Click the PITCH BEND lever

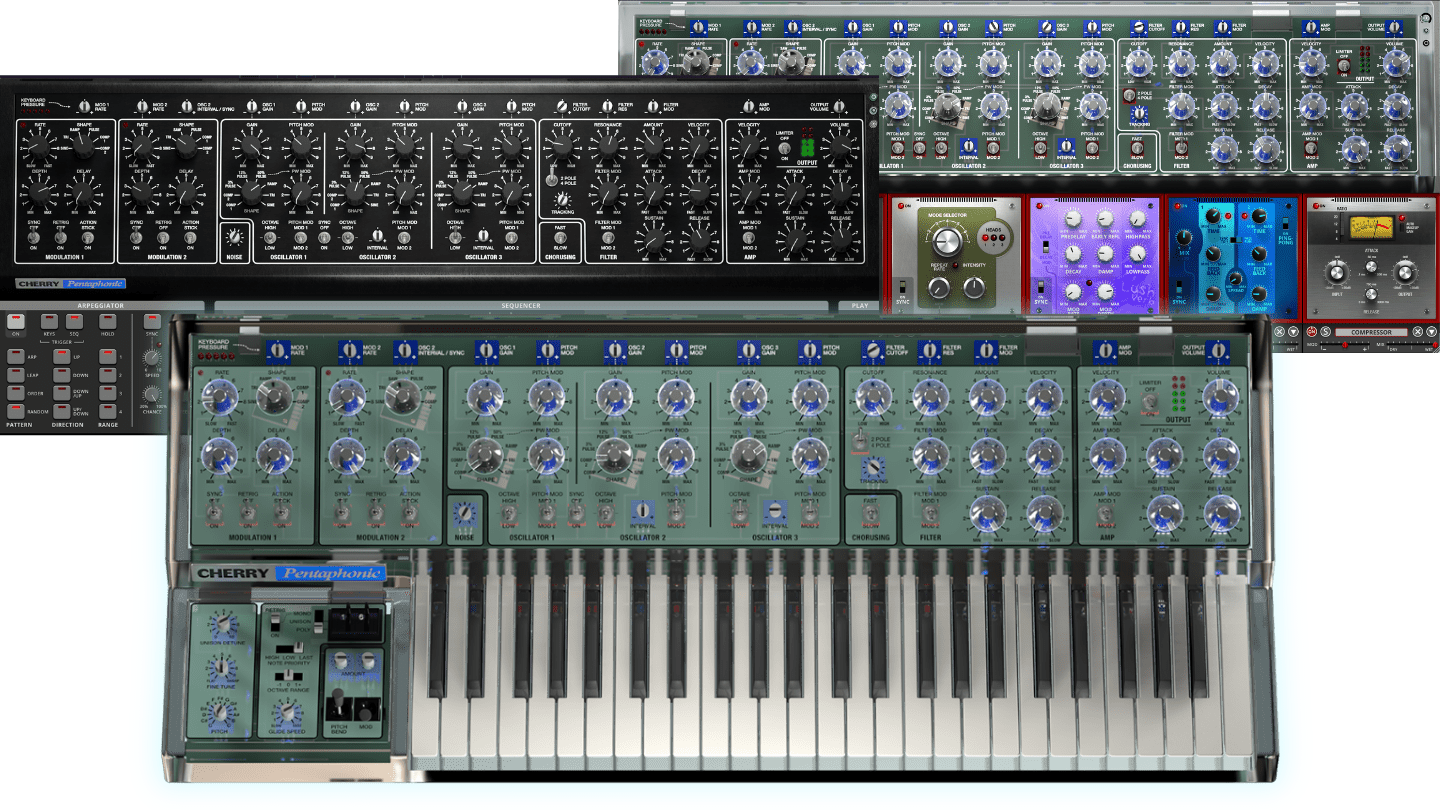(339, 706)
